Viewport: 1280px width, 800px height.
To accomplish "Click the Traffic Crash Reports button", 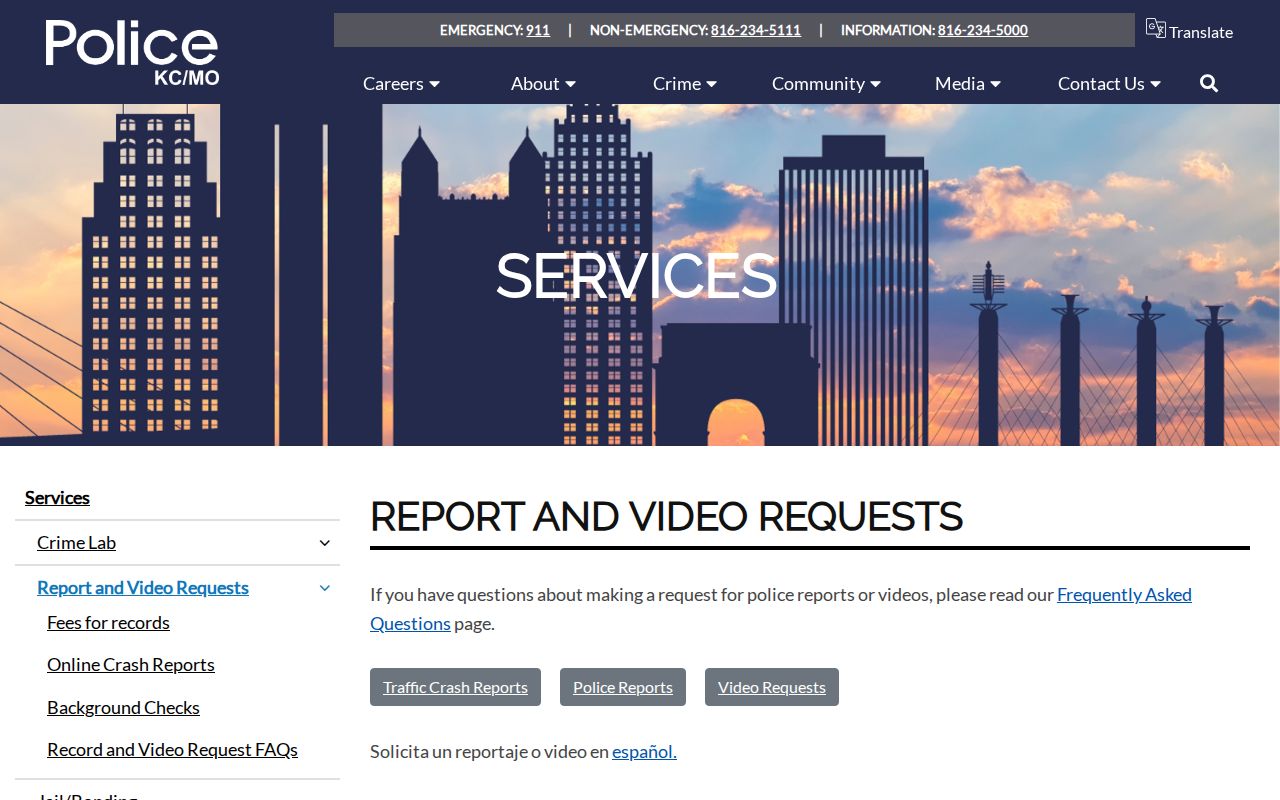I will click(455, 687).
